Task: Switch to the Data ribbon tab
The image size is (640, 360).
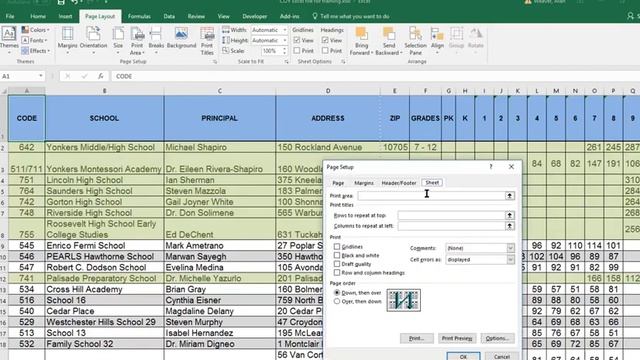Action: pos(169,16)
